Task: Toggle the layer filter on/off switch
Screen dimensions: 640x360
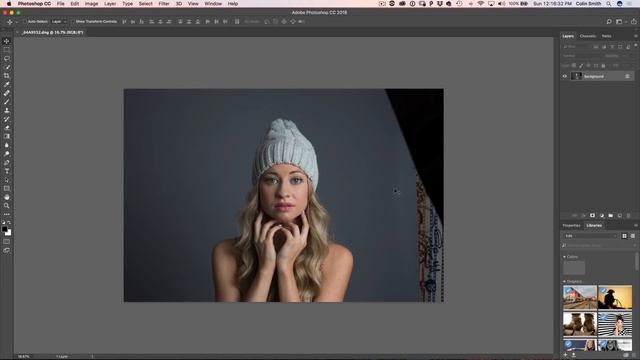Action: pos(636,46)
